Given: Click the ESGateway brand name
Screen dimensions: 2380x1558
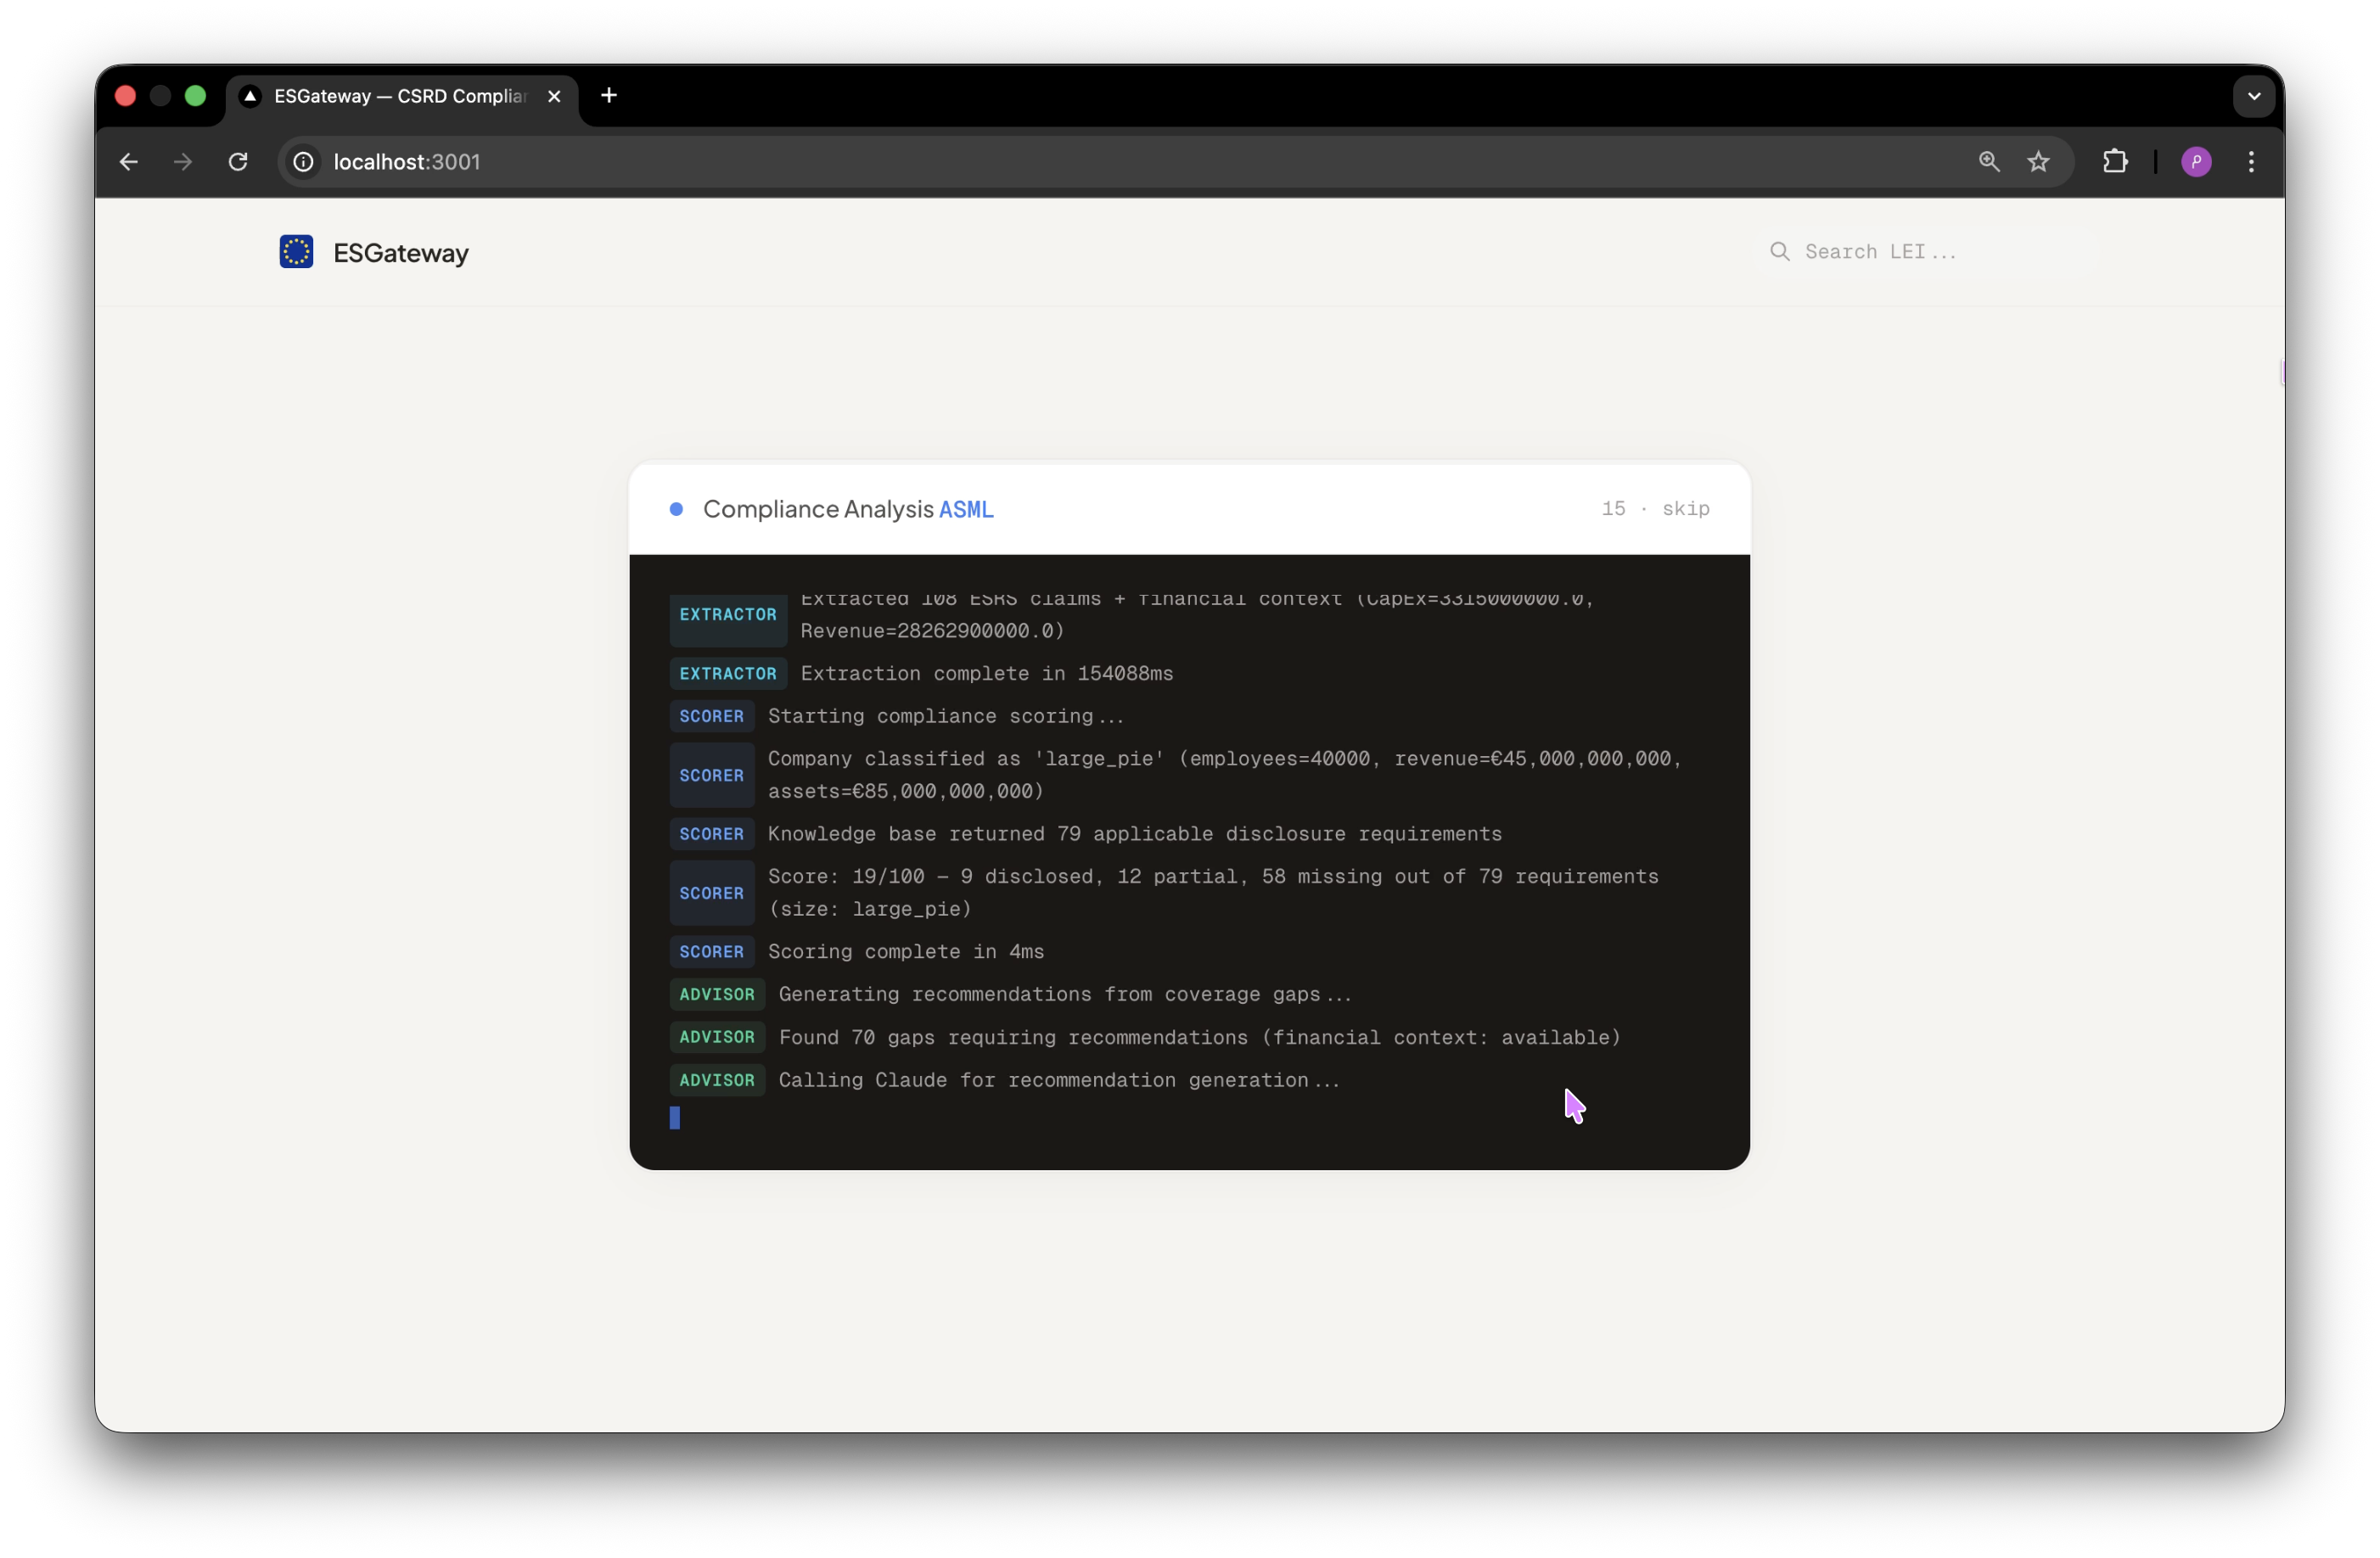Looking at the screenshot, I should 401,253.
